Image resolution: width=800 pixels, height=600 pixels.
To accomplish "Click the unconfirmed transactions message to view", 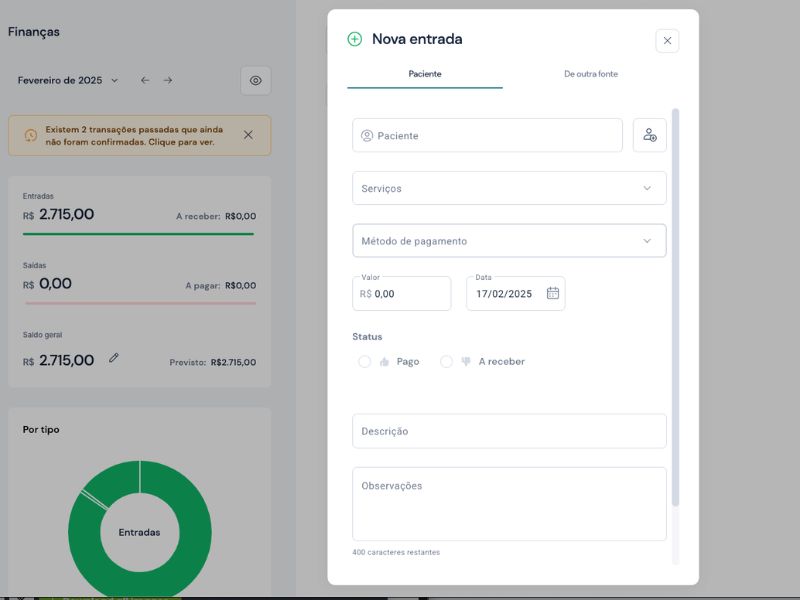I will (x=134, y=136).
